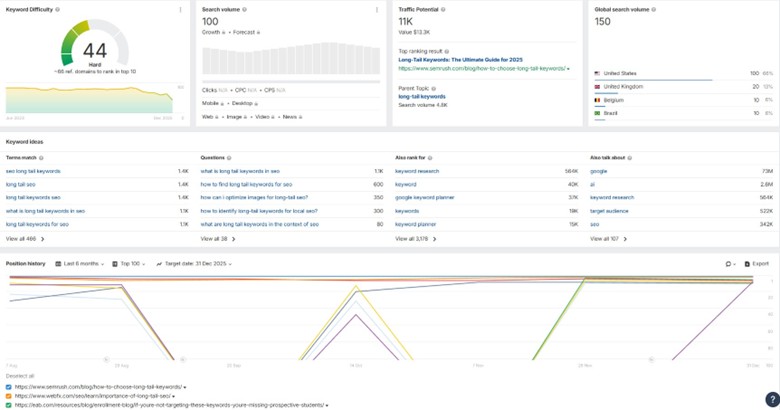This screenshot has height=410, width=780.
Task: Open the Keyword Difficulty card's three-dot menu
Action: click(x=181, y=10)
